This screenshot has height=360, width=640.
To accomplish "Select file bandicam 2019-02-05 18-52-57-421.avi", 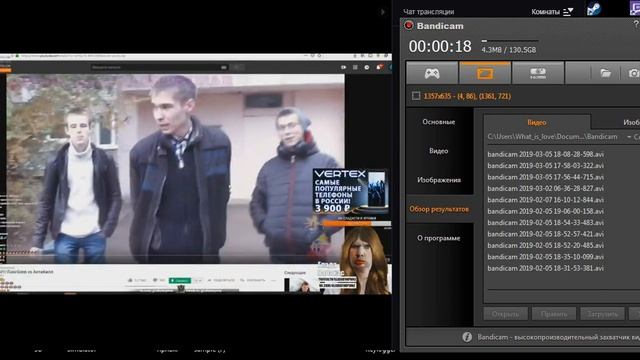I will (x=545, y=234).
